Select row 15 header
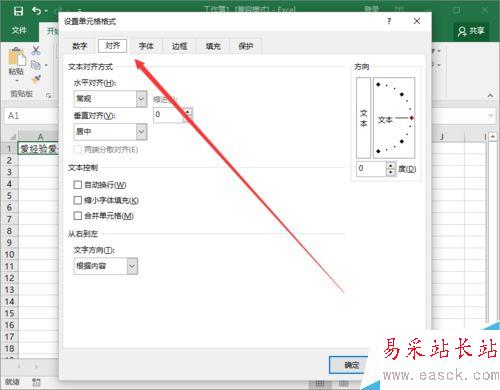Viewport: 500px width, 390px height. click(x=9, y=313)
